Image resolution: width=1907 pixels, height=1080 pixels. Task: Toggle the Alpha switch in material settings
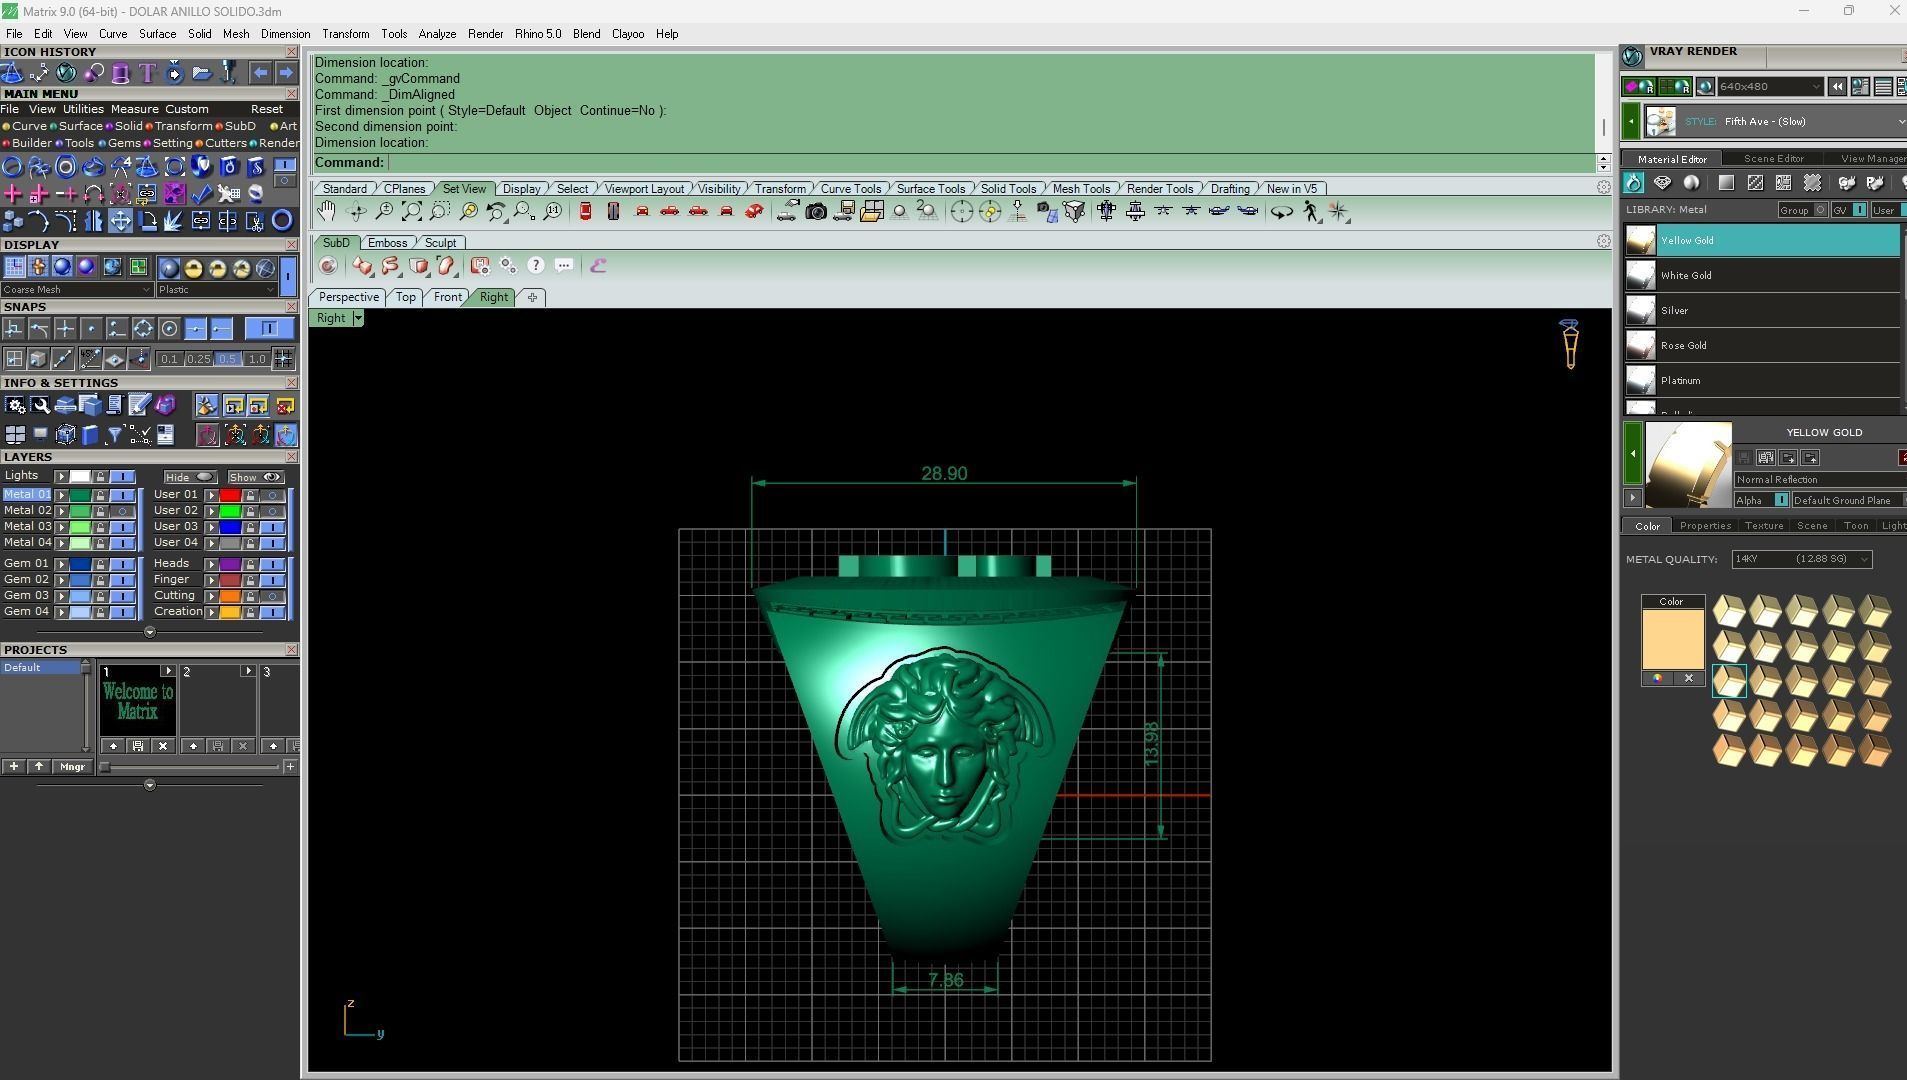tap(1781, 500)
